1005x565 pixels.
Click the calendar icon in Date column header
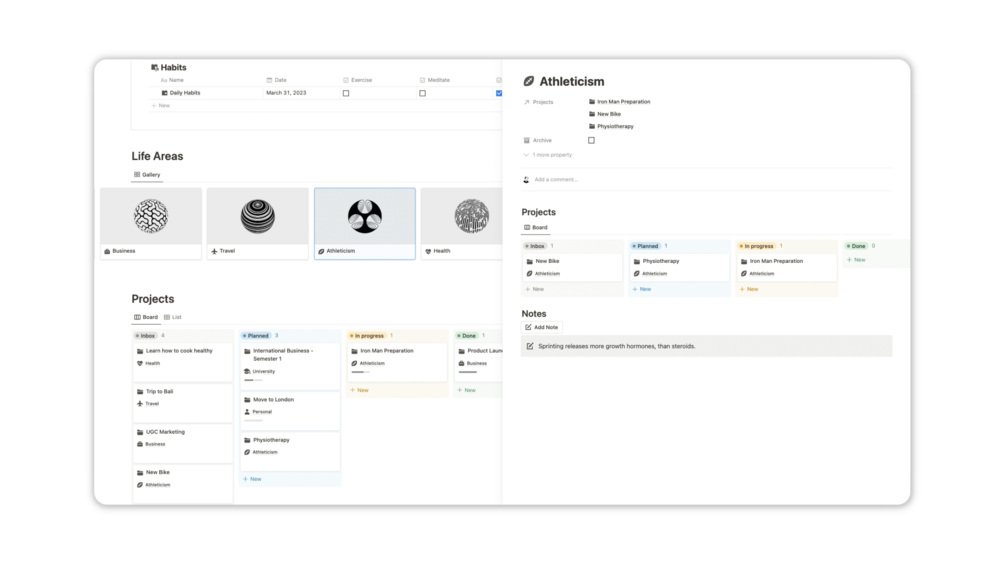point(269,80)
